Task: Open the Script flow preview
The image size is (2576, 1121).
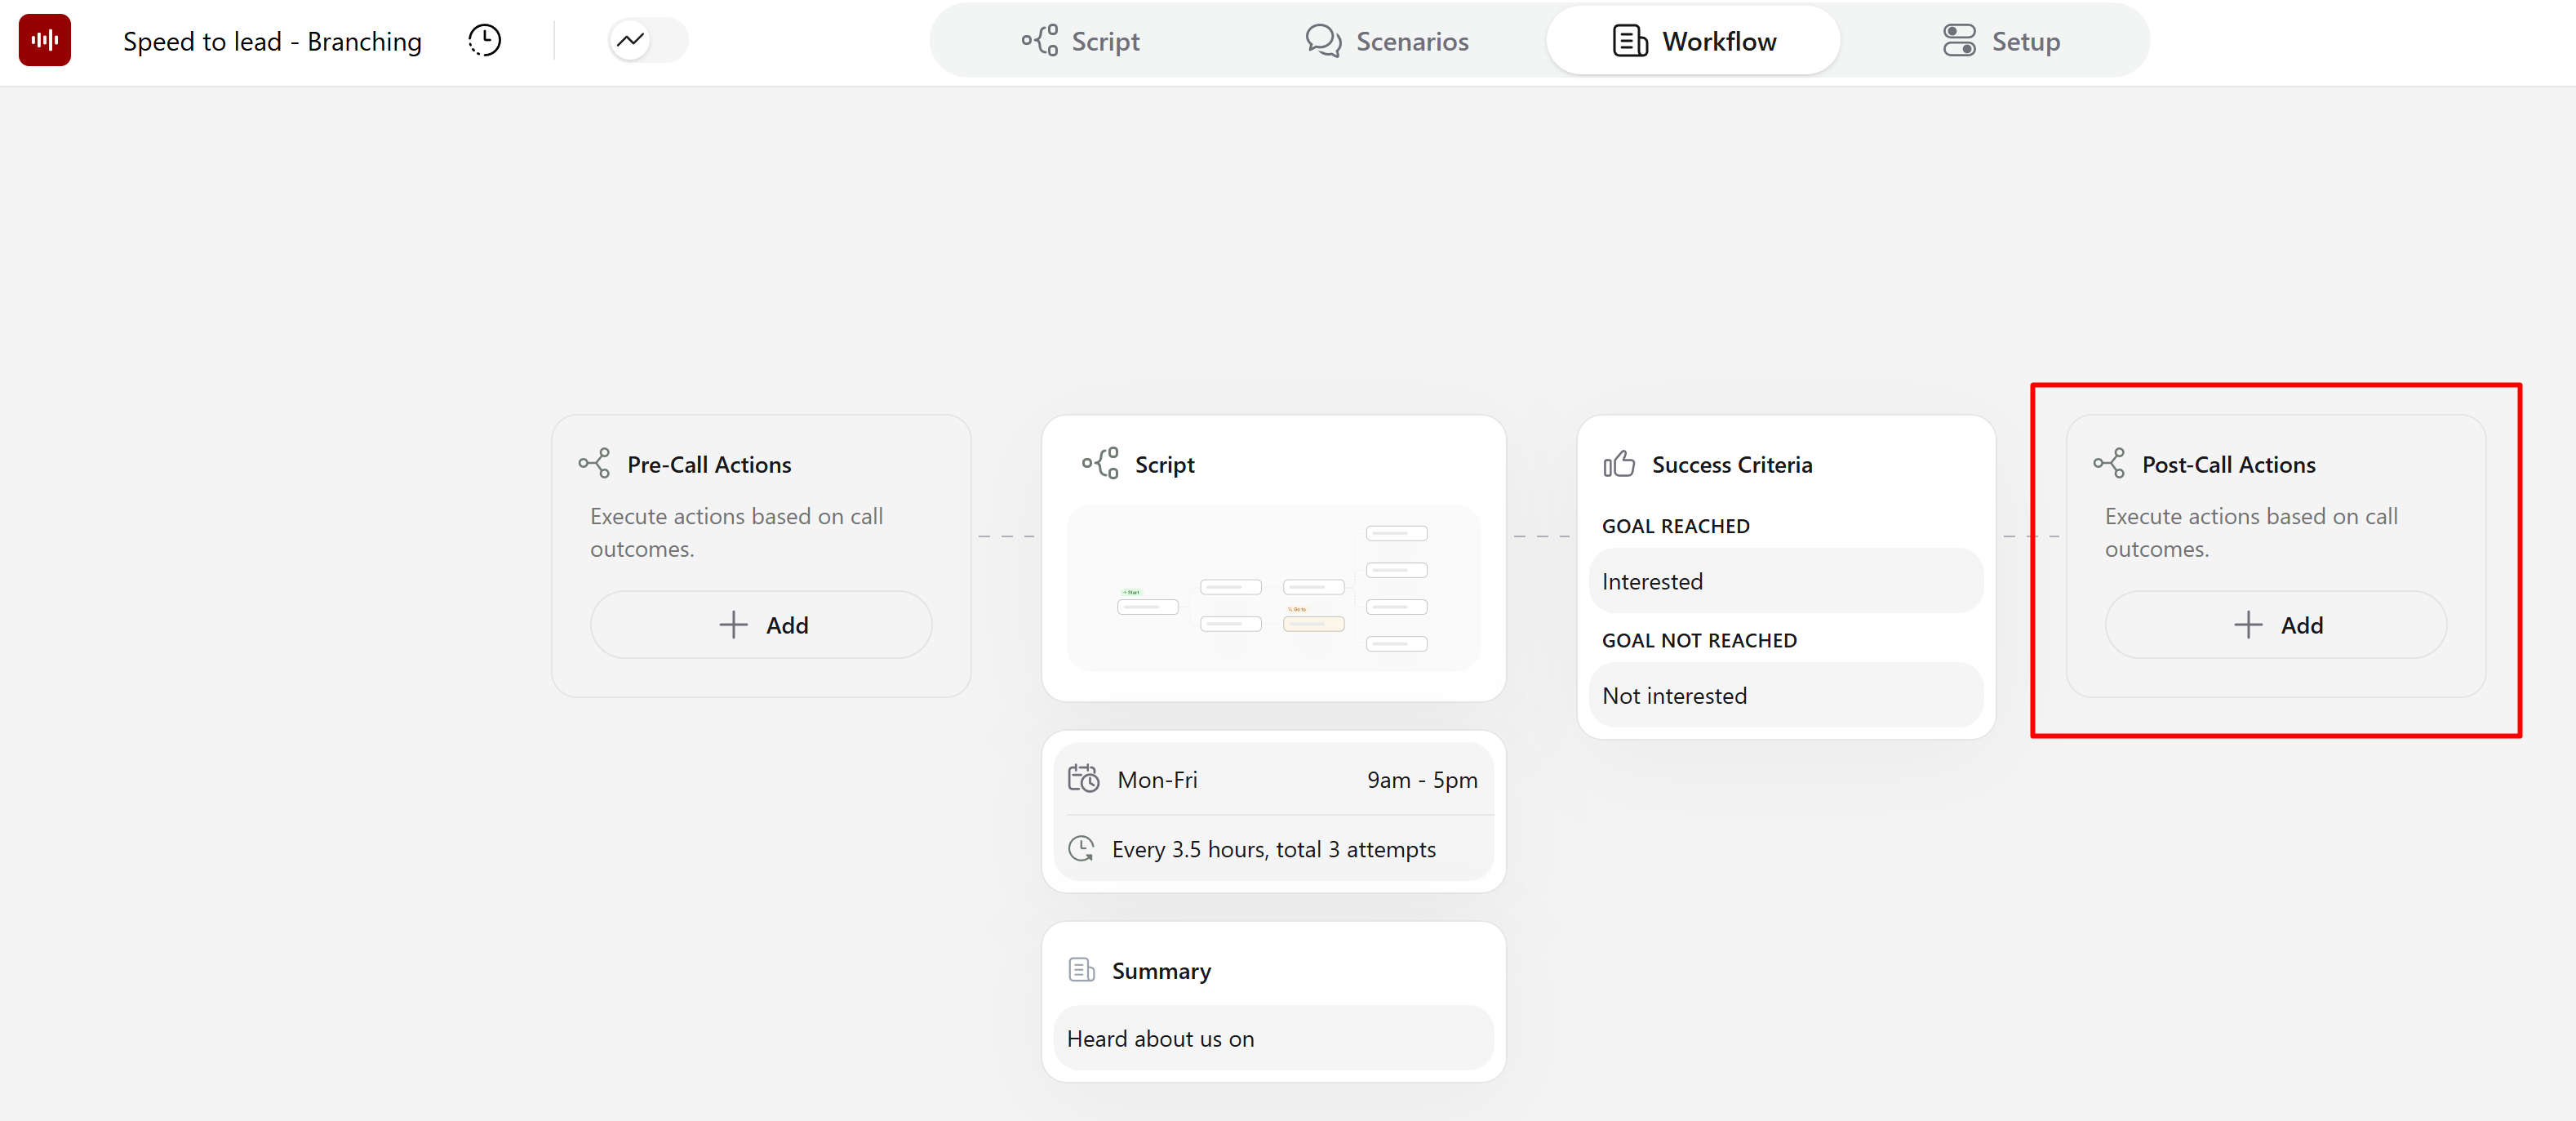Action: tap(1273, 589)
